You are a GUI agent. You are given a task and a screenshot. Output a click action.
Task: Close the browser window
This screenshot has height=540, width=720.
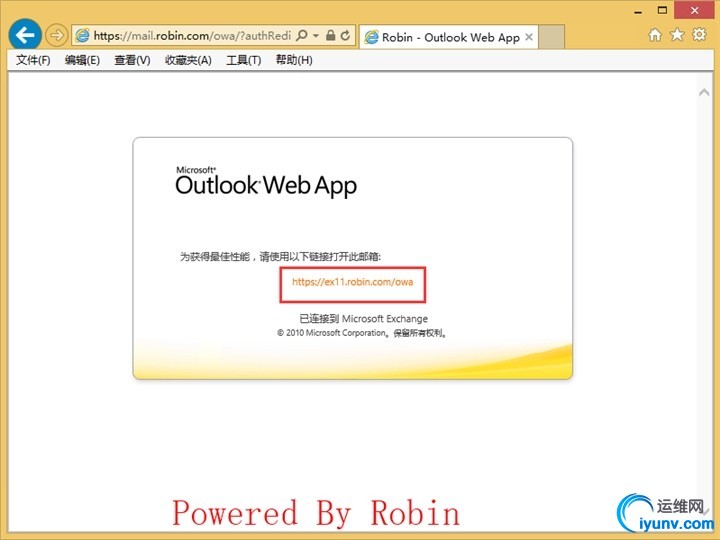694,10
